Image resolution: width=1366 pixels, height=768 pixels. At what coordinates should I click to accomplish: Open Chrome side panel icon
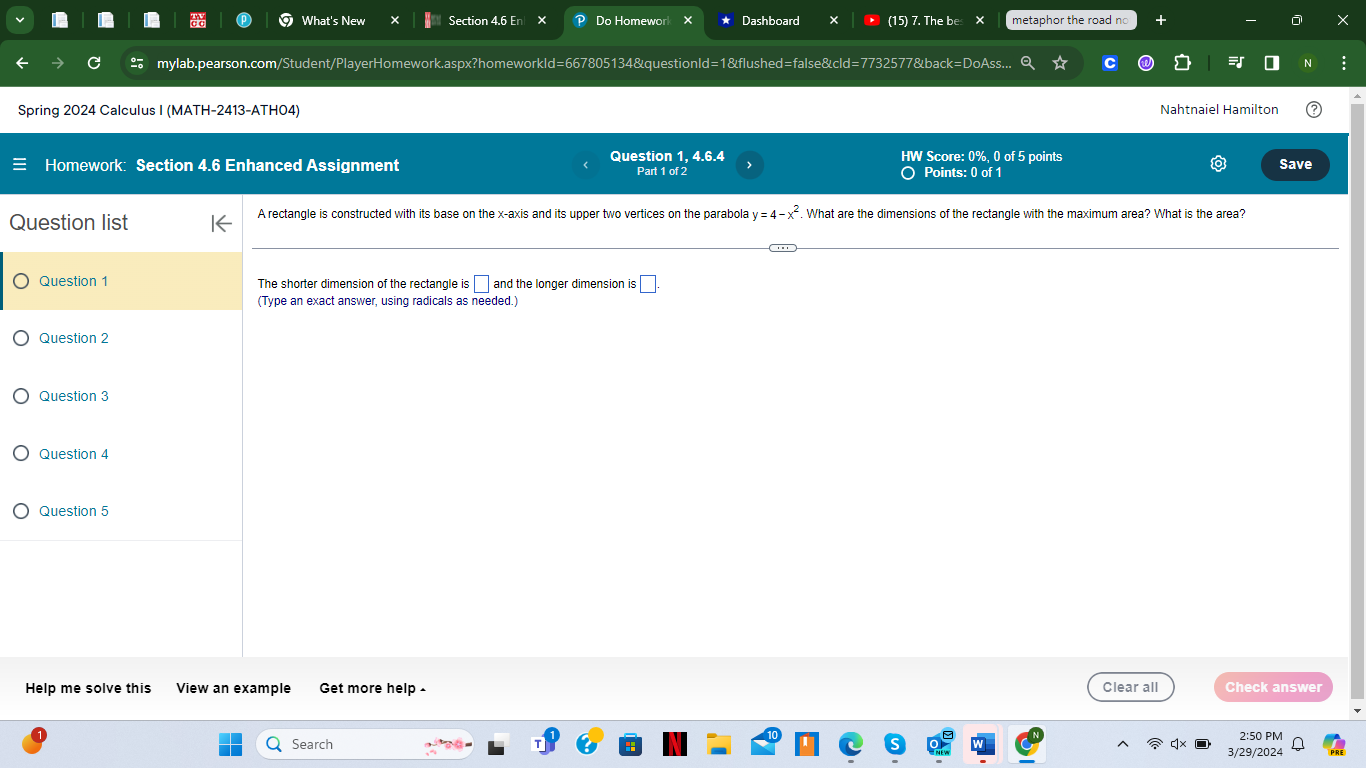click(1271, 63)
